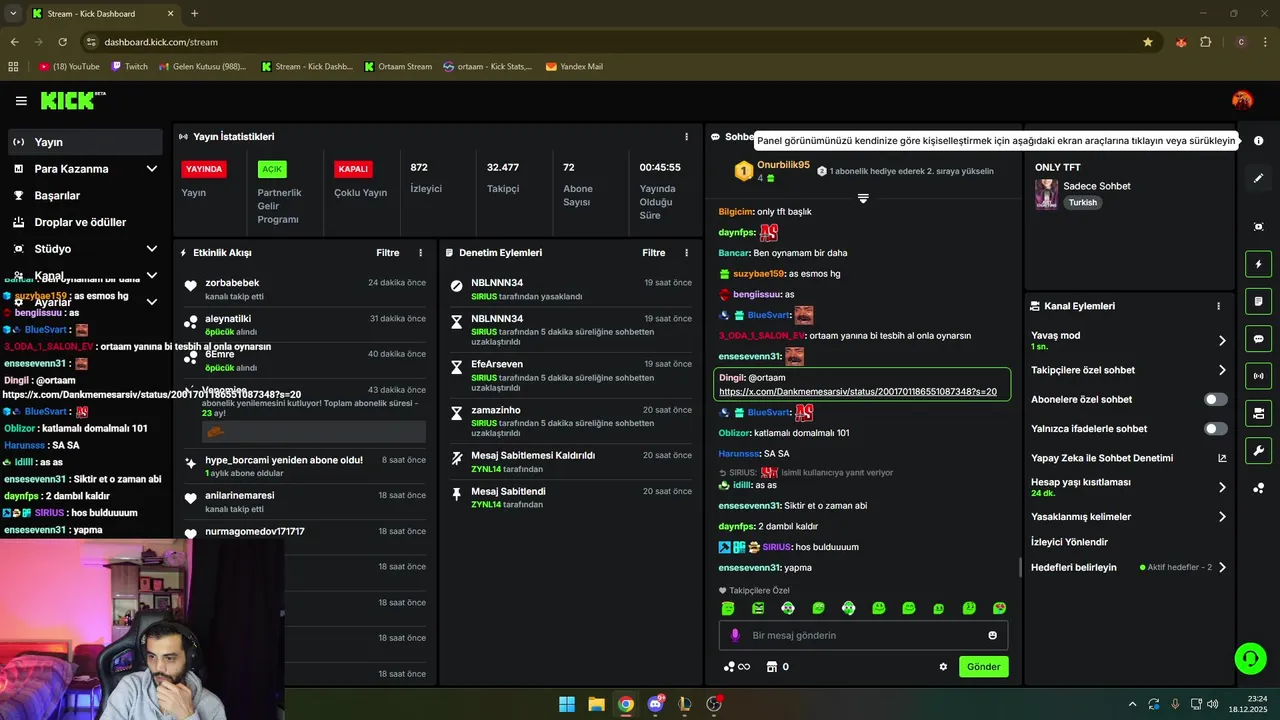
Task: Click the Sadece Sohbet category thumbnail
Action: (x=1046, y=194)
